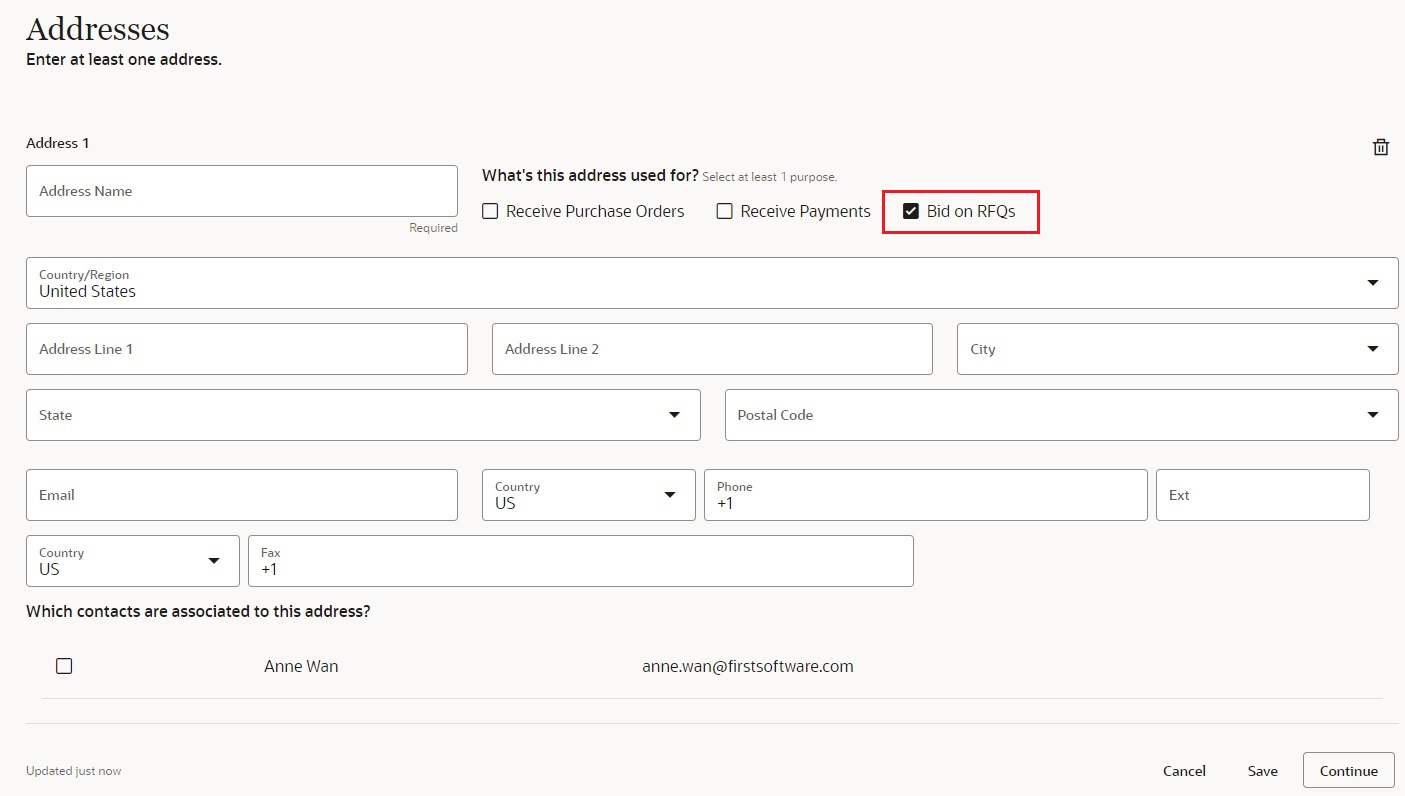Click the Address Name field
Image resolution: width=1405 pixels, height=796 pixels.
pyautogui.click(x=242, y=191)
